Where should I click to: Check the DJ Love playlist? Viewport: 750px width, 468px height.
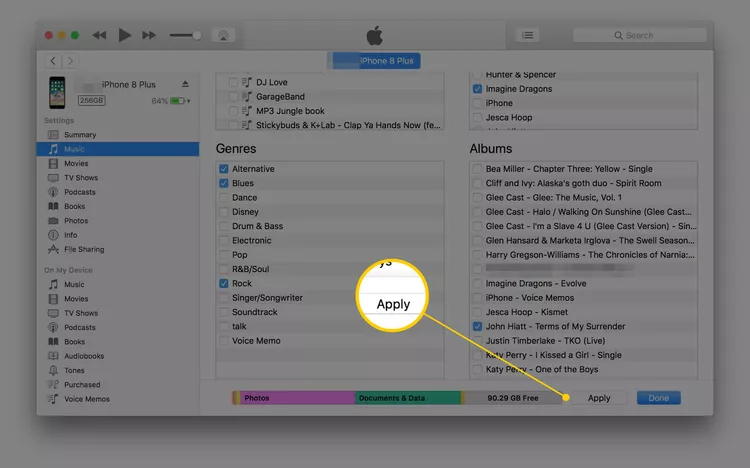[x=233, y=82]
